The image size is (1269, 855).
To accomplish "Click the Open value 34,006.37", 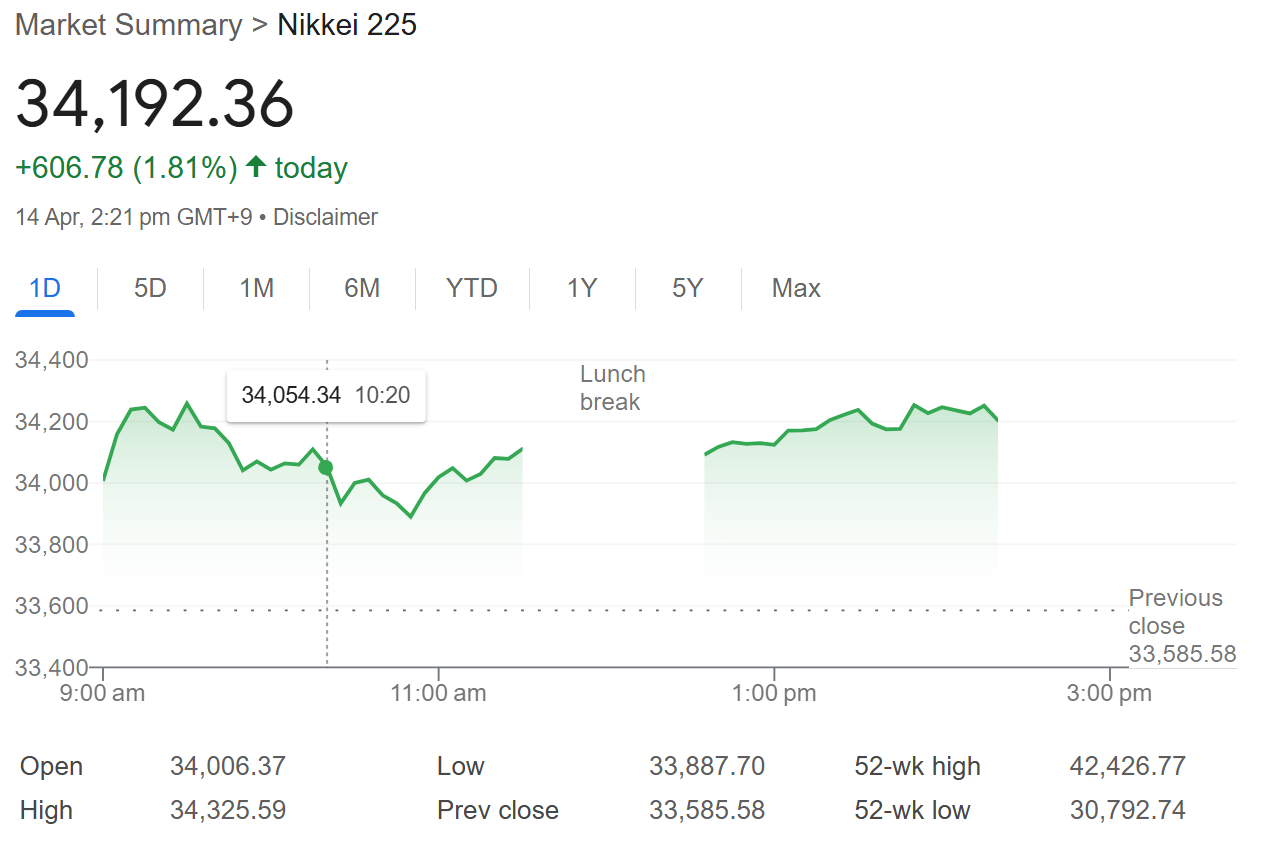I will tap(228, 767).
